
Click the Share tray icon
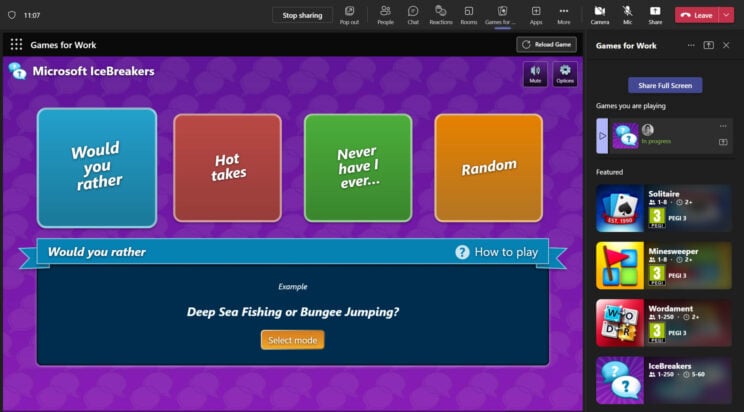[655, 15]
